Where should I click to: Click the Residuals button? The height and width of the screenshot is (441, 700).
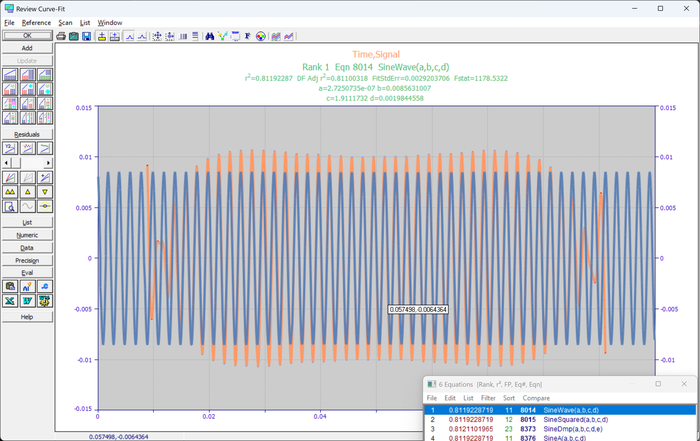(x=27, y=134)
